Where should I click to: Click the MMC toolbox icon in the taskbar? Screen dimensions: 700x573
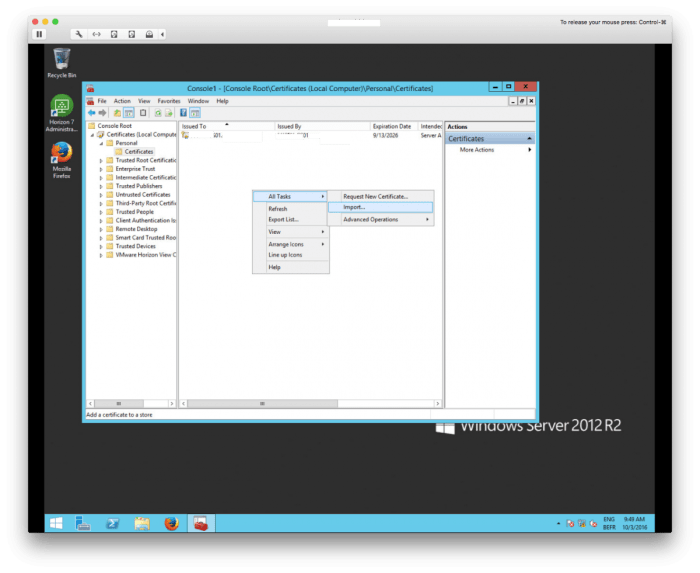tap(201, 523)
